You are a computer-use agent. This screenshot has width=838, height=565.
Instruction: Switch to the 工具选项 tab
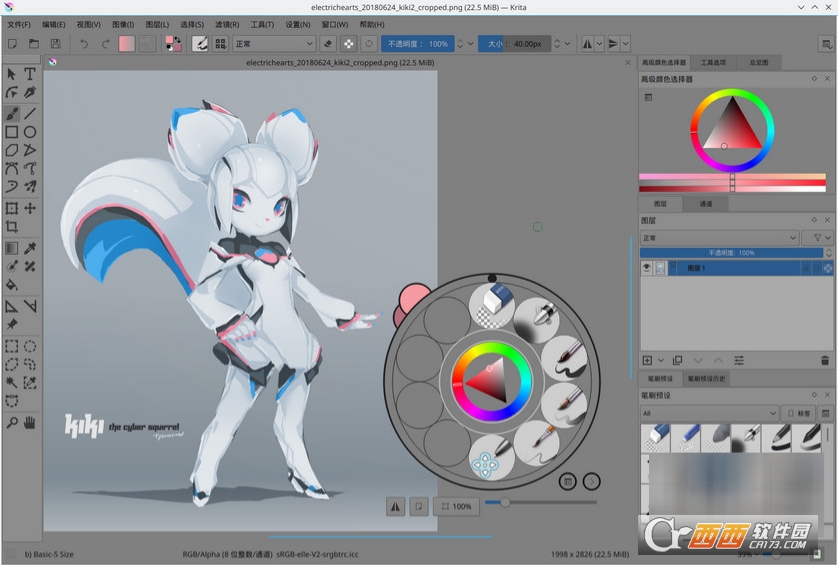click(x=713, y=63)
